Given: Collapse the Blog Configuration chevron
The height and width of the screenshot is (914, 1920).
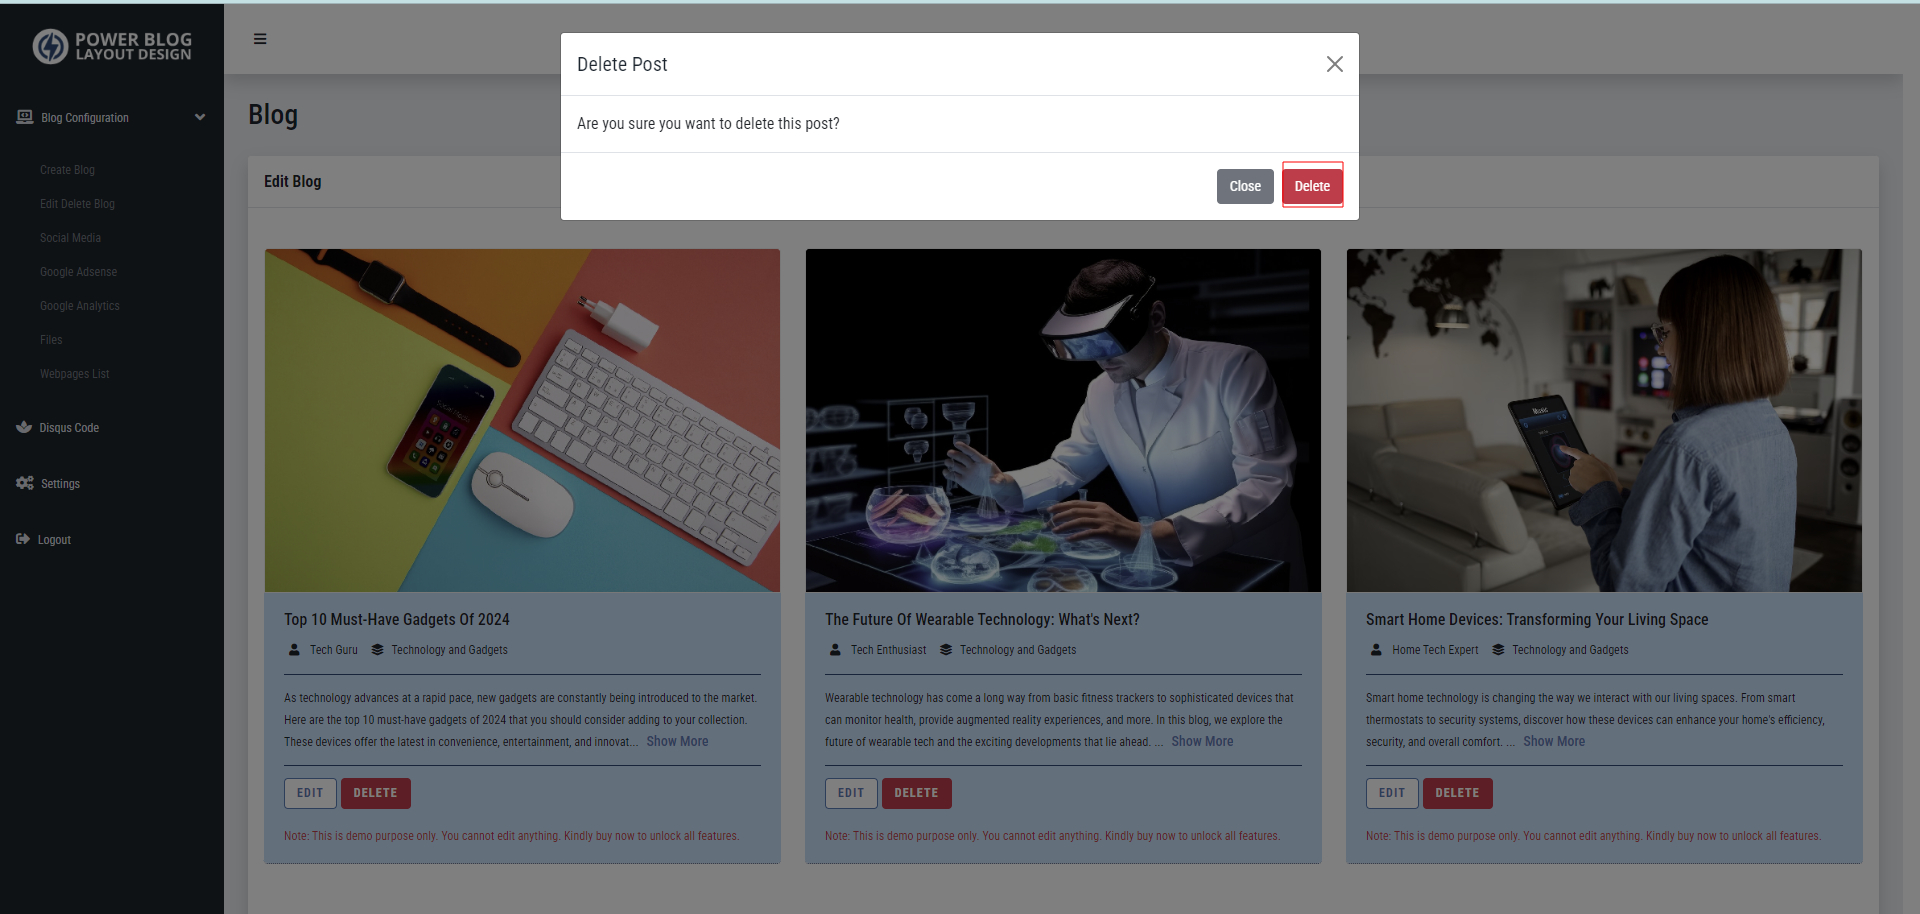Looking at the screenshot, I should [x=200, y=117].
